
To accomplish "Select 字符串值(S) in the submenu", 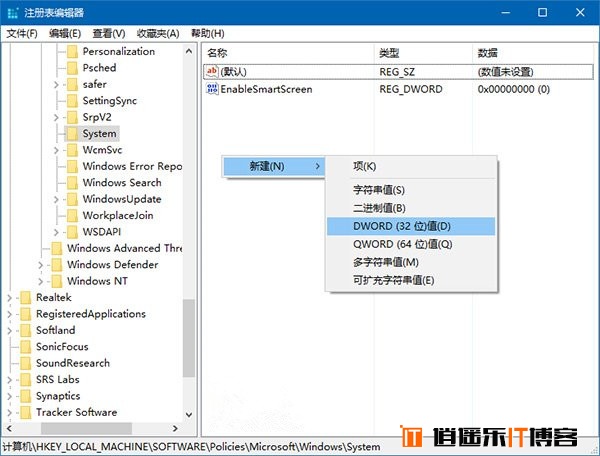I will (411, 190).
